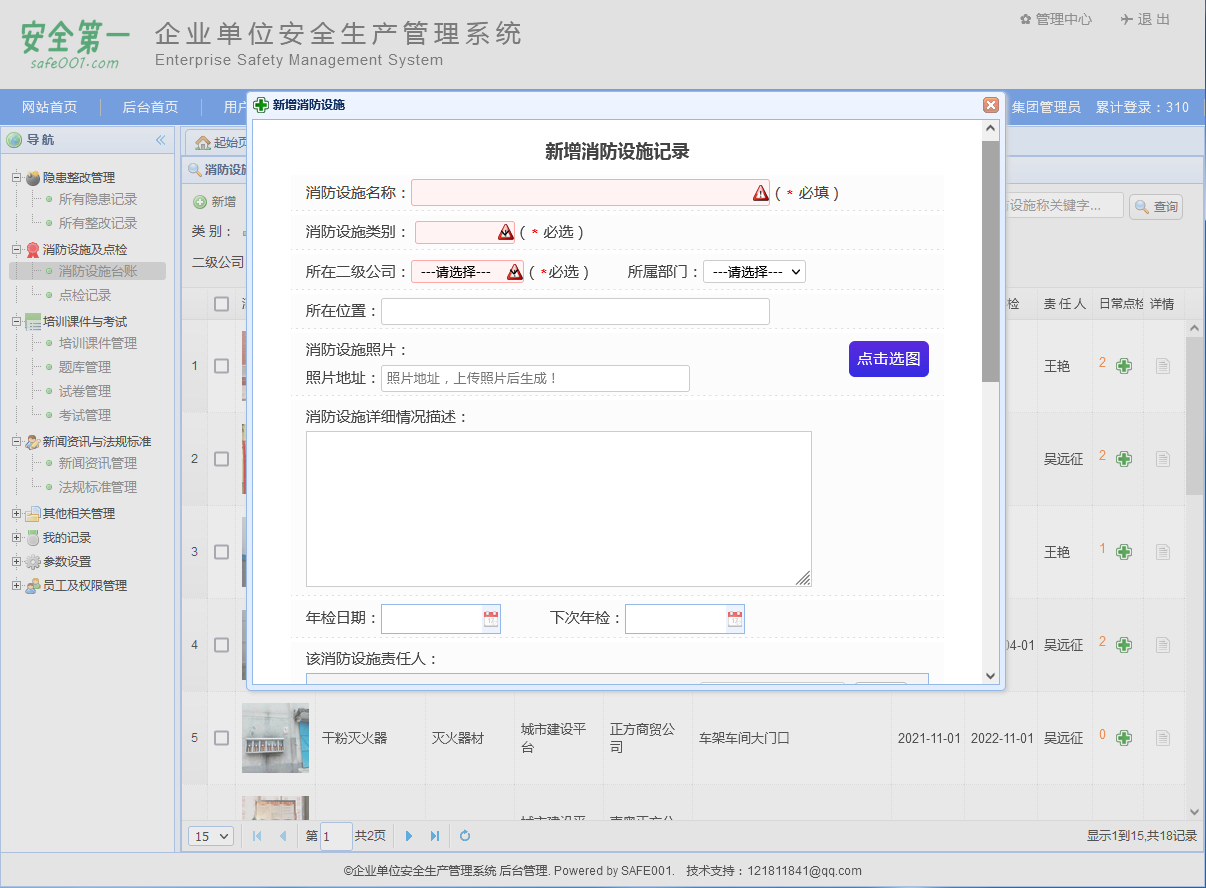Collapse the 消防设施及点检 tree node
The image size is (1206, 888).
click(x=16, y=250)
